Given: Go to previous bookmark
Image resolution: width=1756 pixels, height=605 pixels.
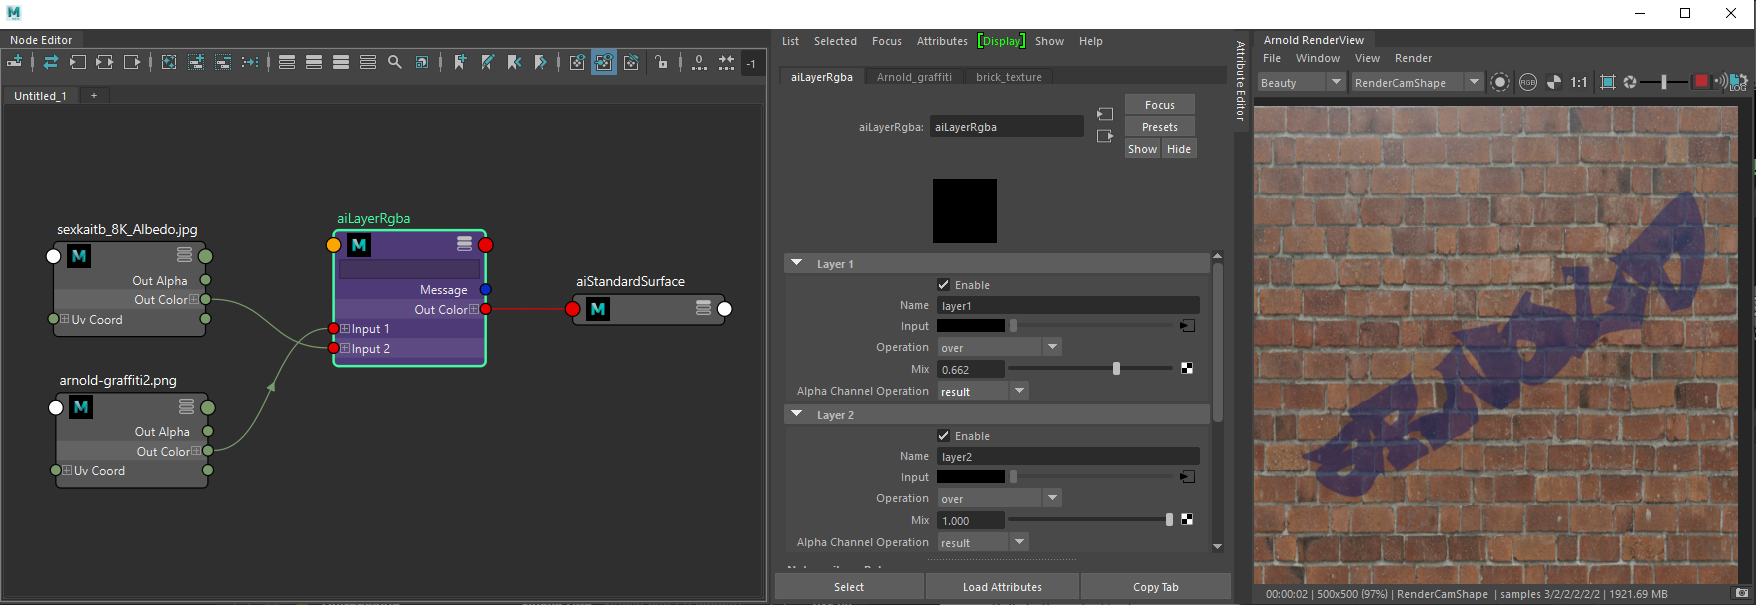Looking at the screenshot, I should (514, 62).
